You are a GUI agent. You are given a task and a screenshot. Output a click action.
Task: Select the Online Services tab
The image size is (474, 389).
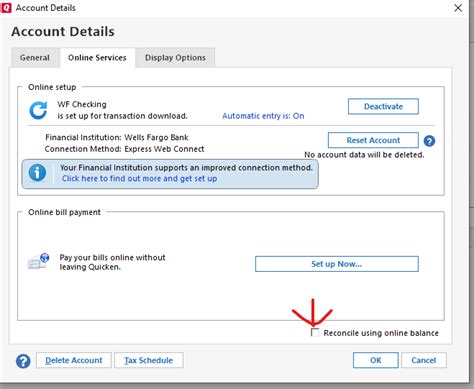[x=97, y=58]
